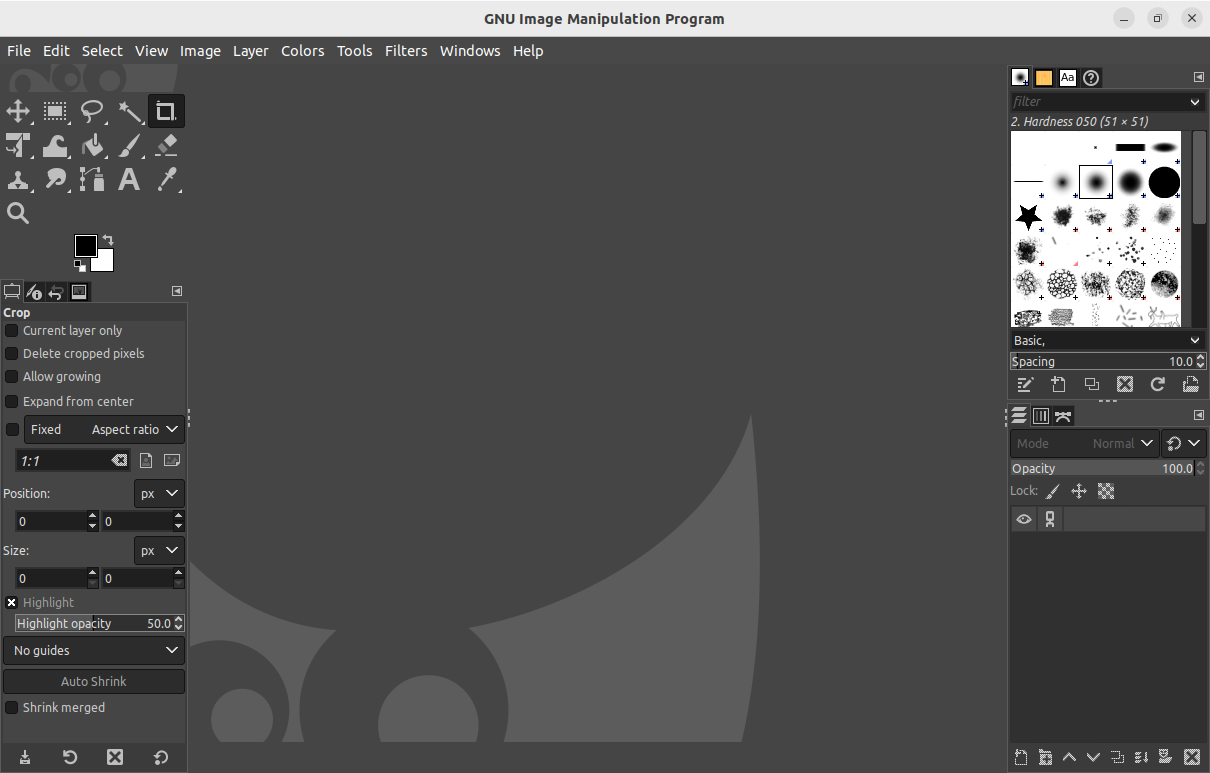Select the Free Select lasso tool

(92, 111)
